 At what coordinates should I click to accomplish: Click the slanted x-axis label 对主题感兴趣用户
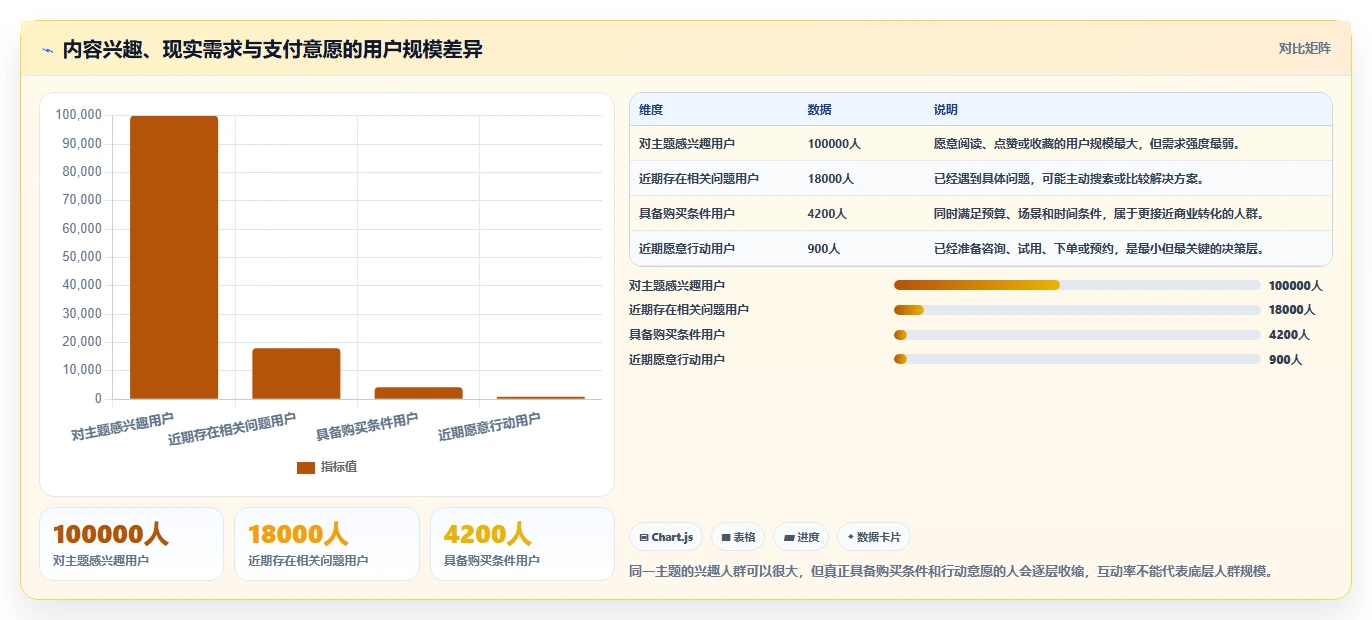122,427
